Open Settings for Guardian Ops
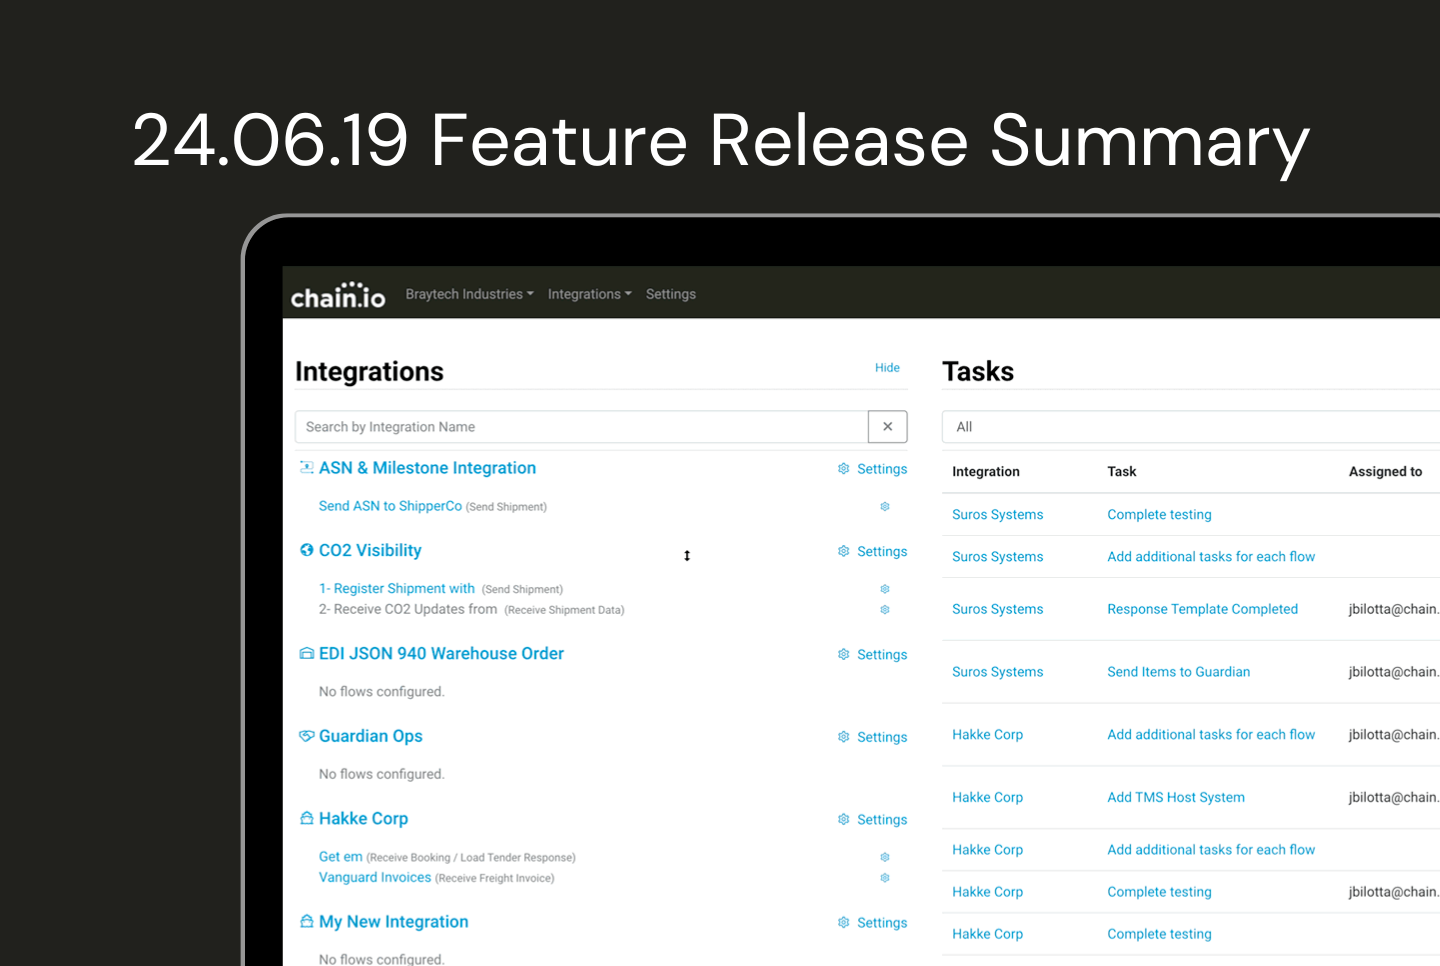 point(872,737)
